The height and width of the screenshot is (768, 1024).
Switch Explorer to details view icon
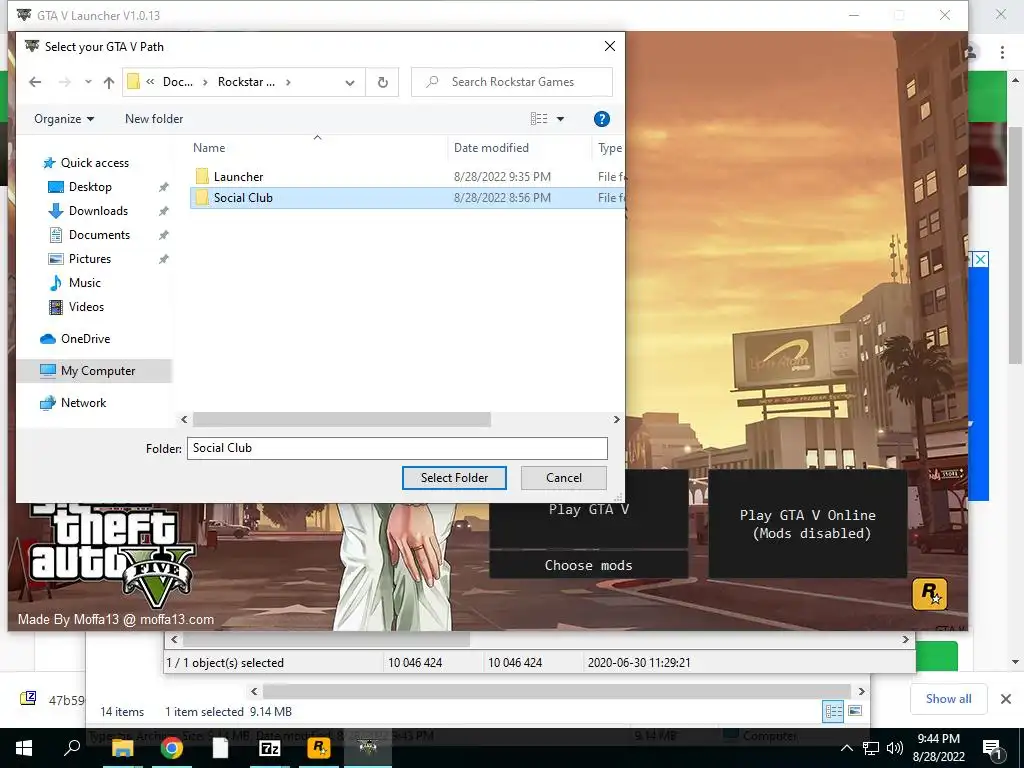point(833,711)
